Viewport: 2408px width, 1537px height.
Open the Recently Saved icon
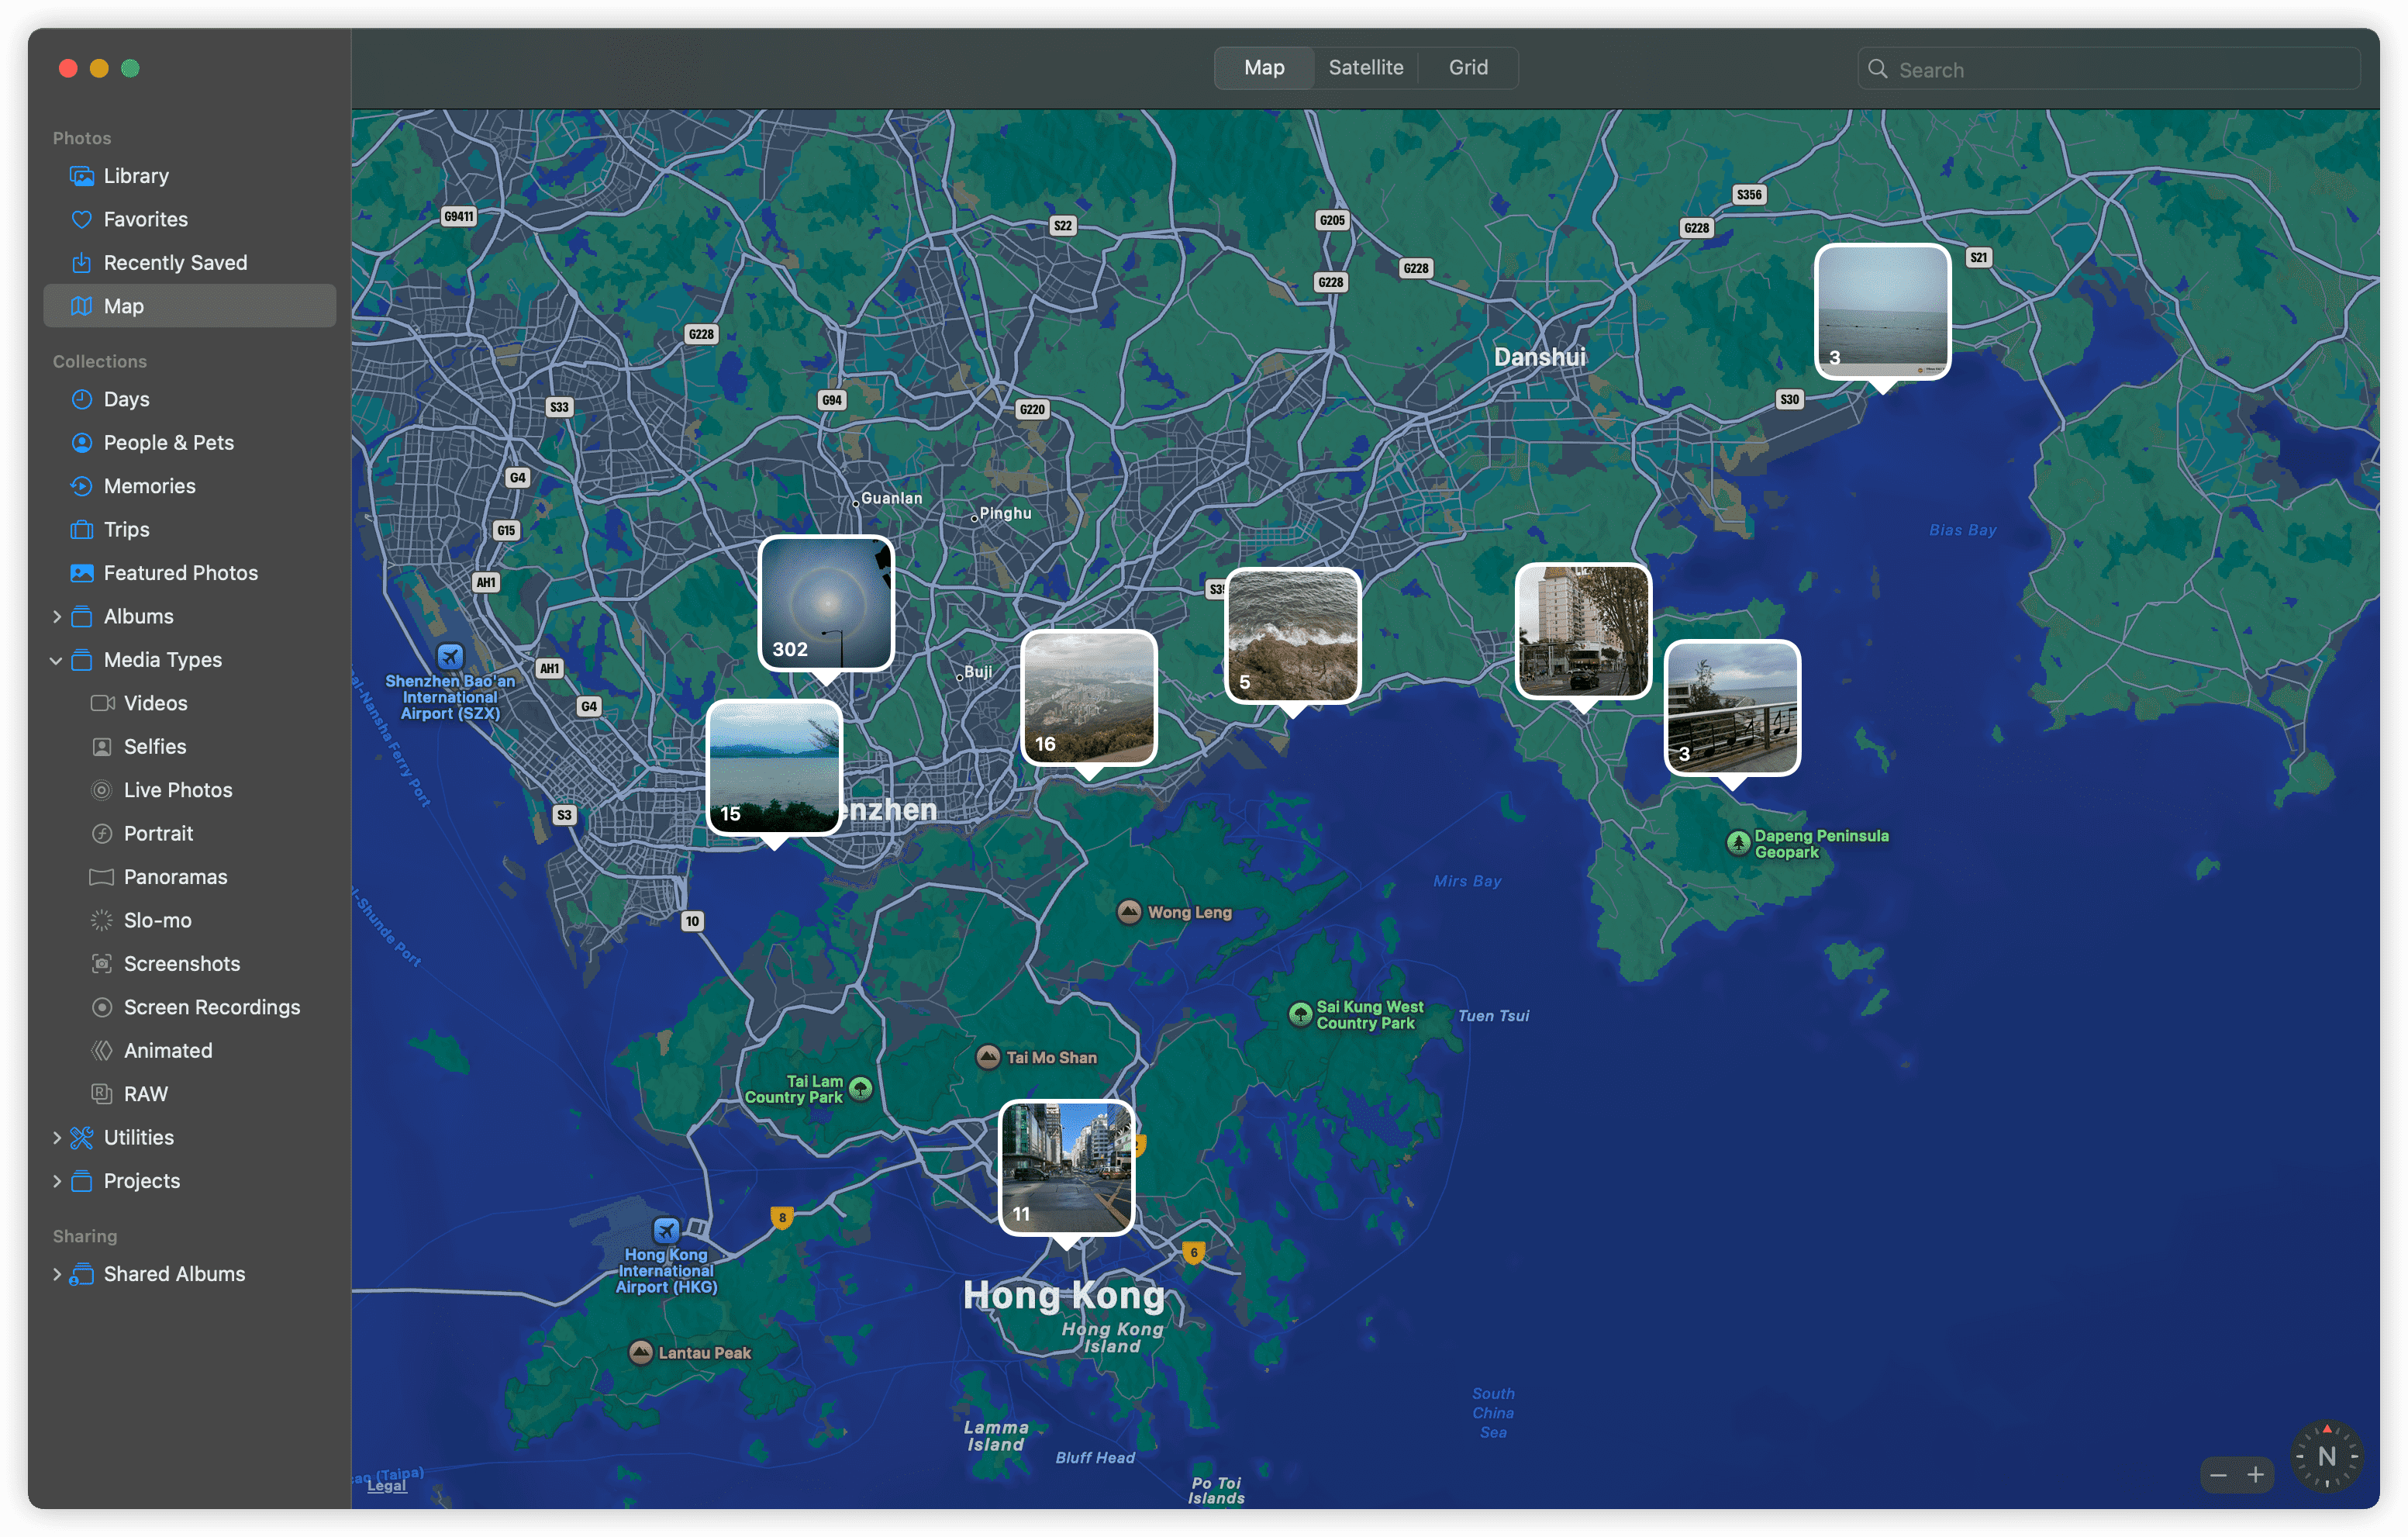pos(82,263)
